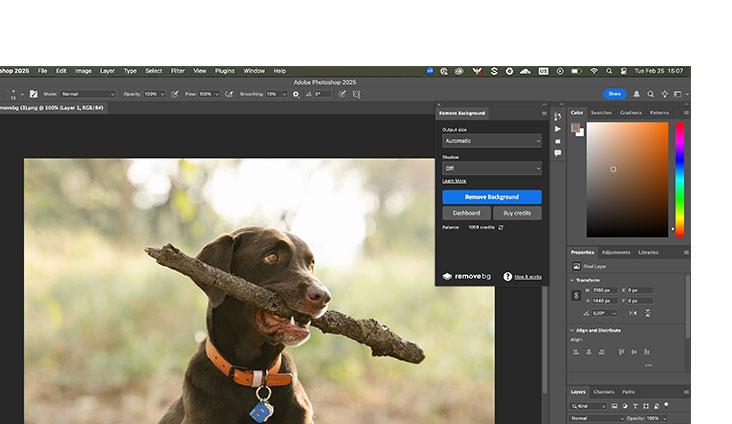Open the Plugins menu
732x424 pixels.
(225, 71)
